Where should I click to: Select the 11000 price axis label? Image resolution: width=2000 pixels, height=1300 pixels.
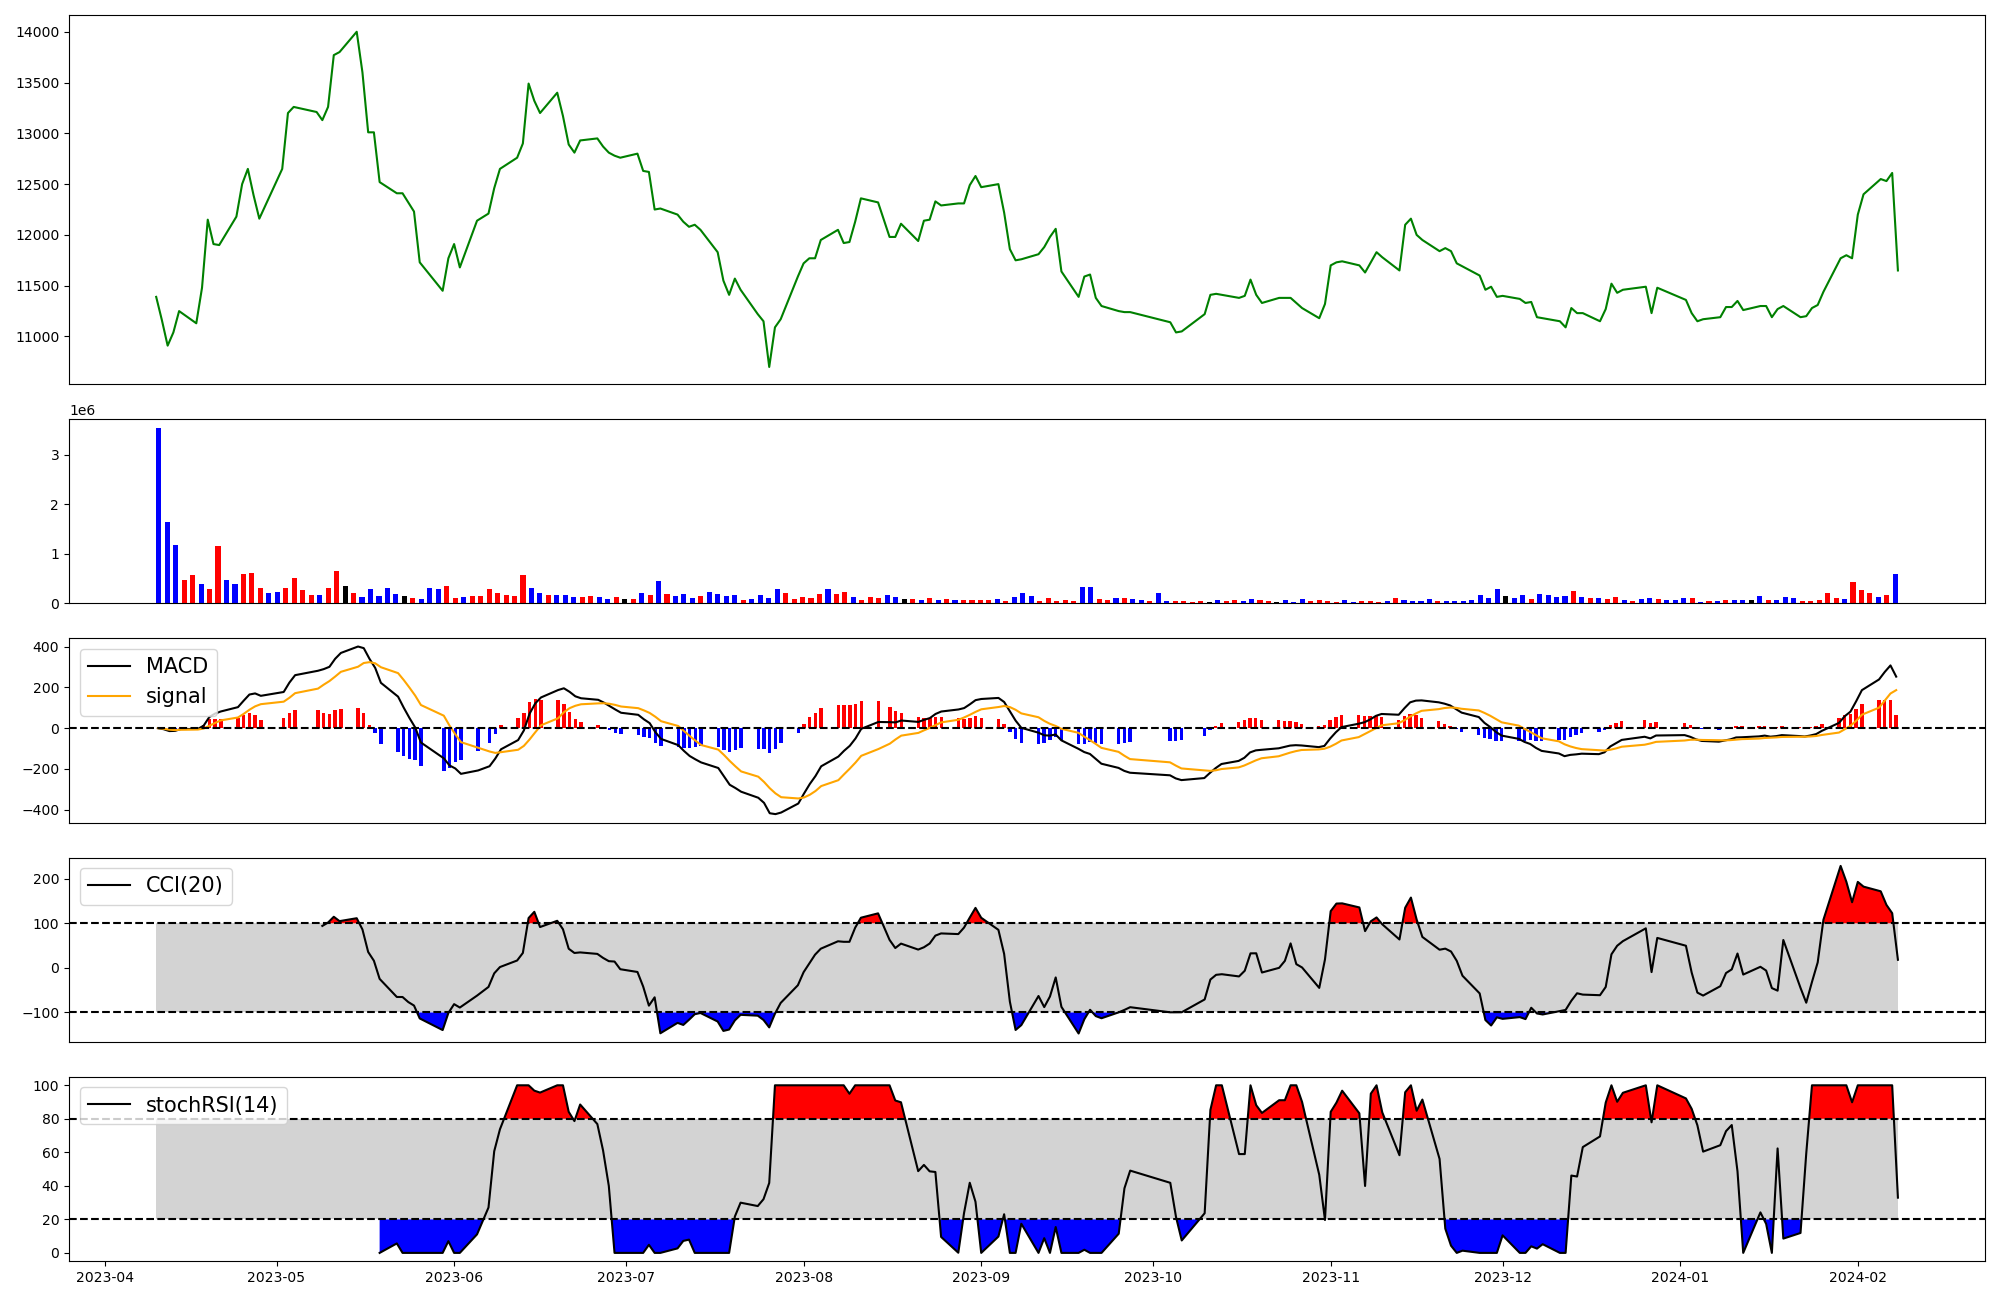(x=38, y=337)
